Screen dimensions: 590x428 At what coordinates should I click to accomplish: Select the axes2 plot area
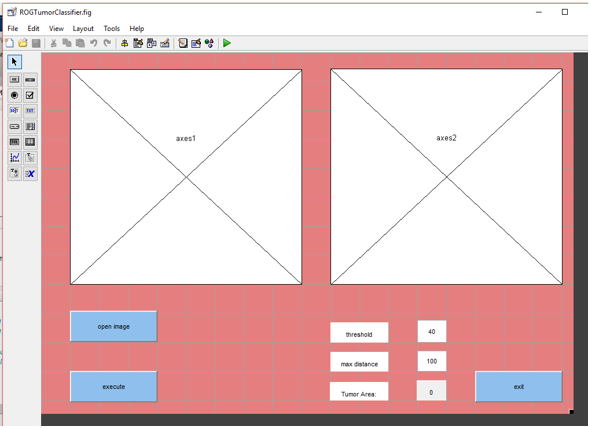click(447, 177)
